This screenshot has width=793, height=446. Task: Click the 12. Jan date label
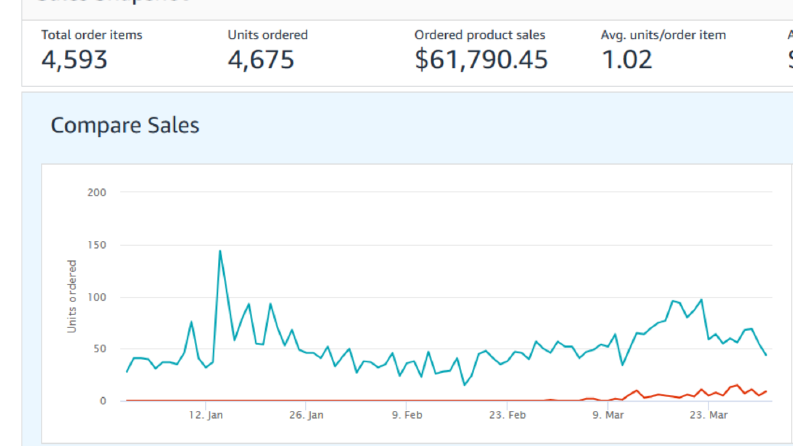(206, 415)
